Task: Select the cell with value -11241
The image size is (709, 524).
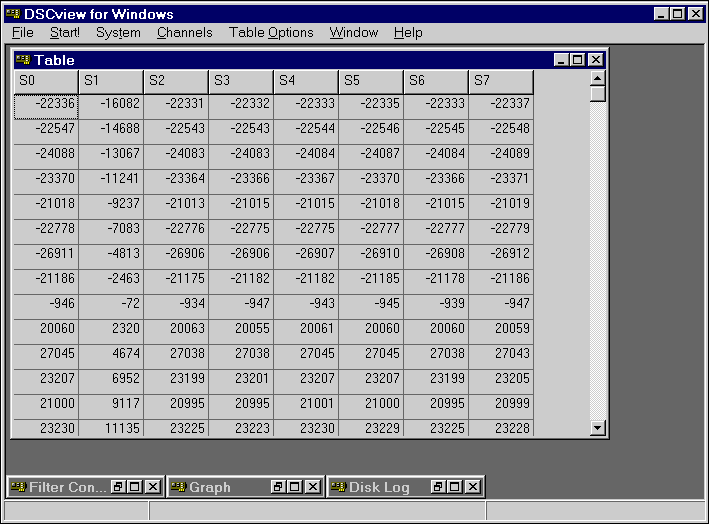Action: pyautogui.click(x=111, y=182)
